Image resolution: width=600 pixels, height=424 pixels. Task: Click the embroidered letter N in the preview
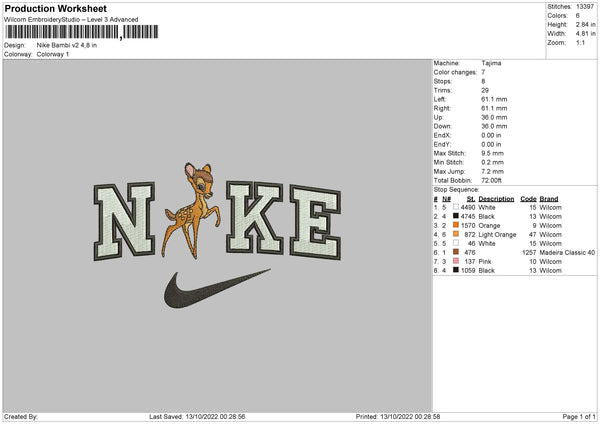coord(124,221)
